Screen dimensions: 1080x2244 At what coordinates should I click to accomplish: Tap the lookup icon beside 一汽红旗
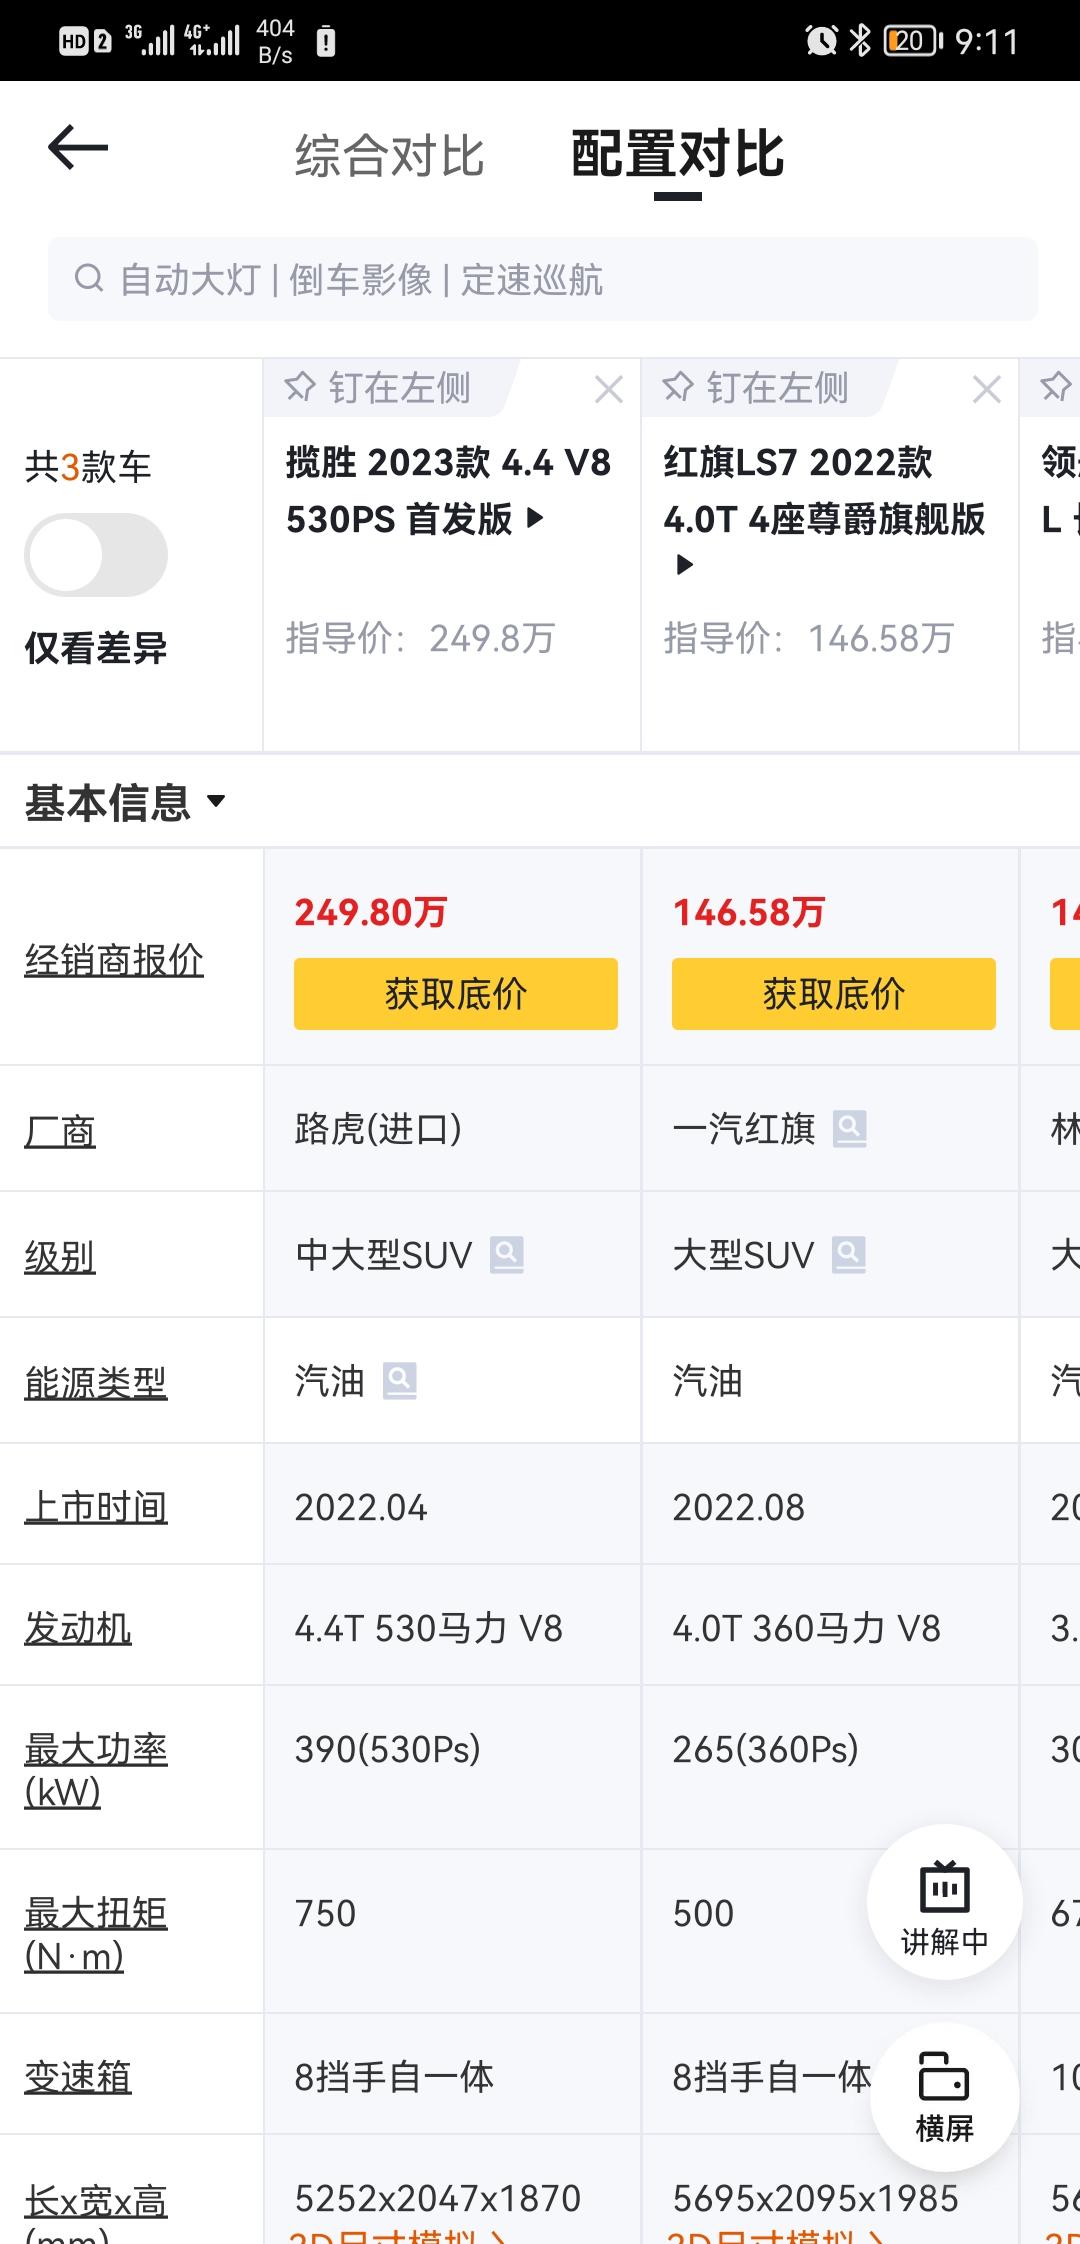point(850,1130)
